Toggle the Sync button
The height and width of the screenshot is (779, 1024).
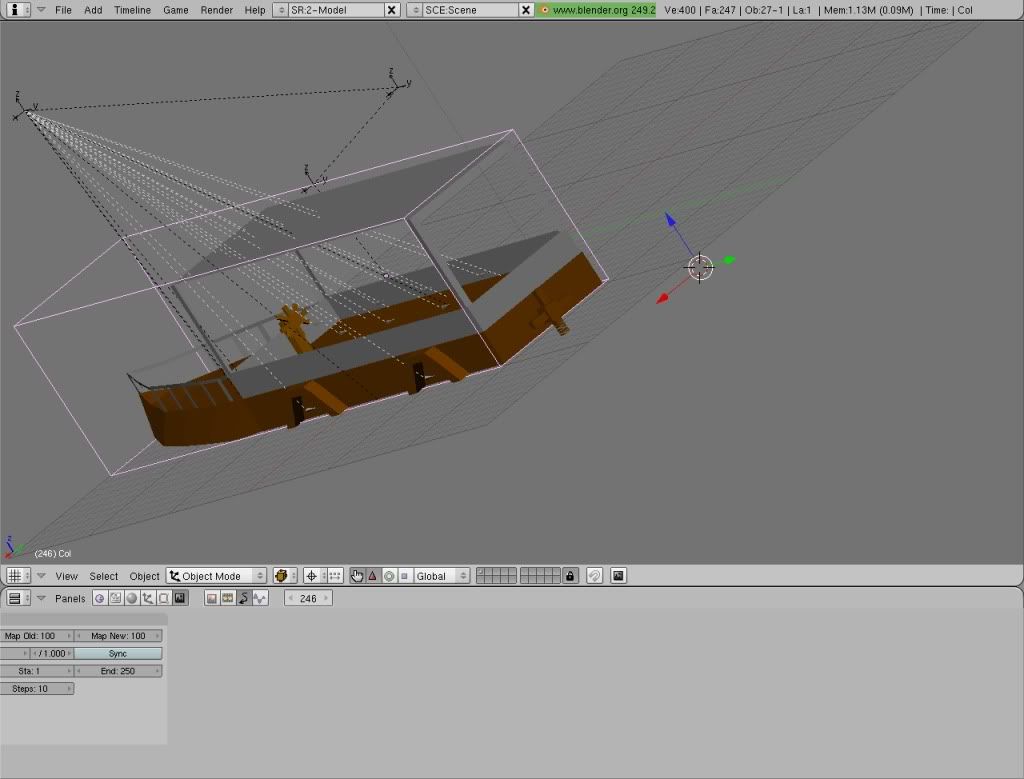pos(118,653)
